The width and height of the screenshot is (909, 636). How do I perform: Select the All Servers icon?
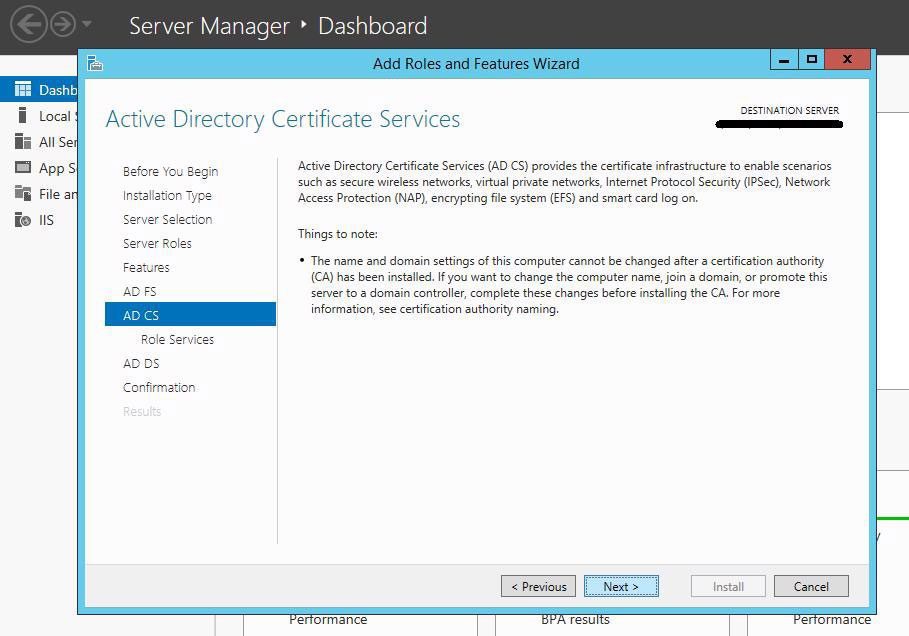pos(21,142)
